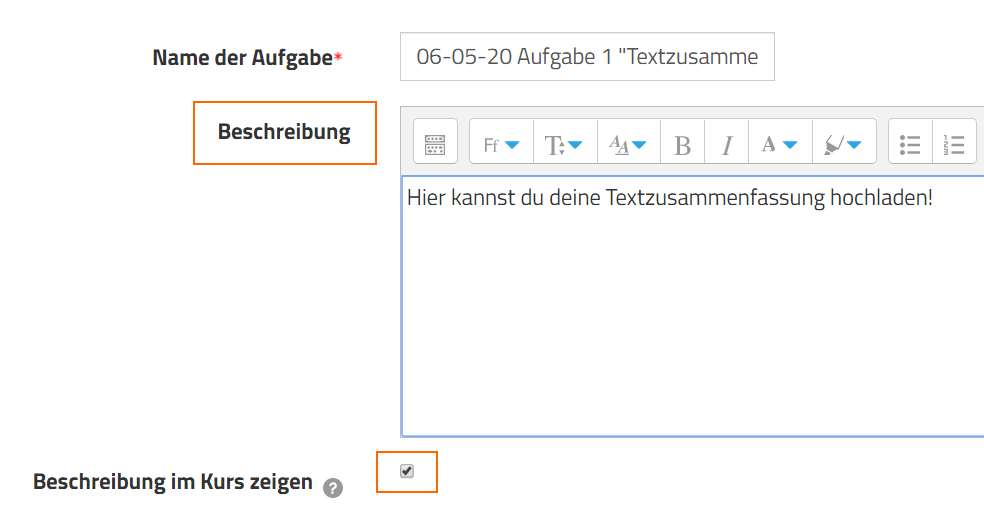Apply italic formatting in the editor
The height and width of the screenshot is (517, 984).
727,145
